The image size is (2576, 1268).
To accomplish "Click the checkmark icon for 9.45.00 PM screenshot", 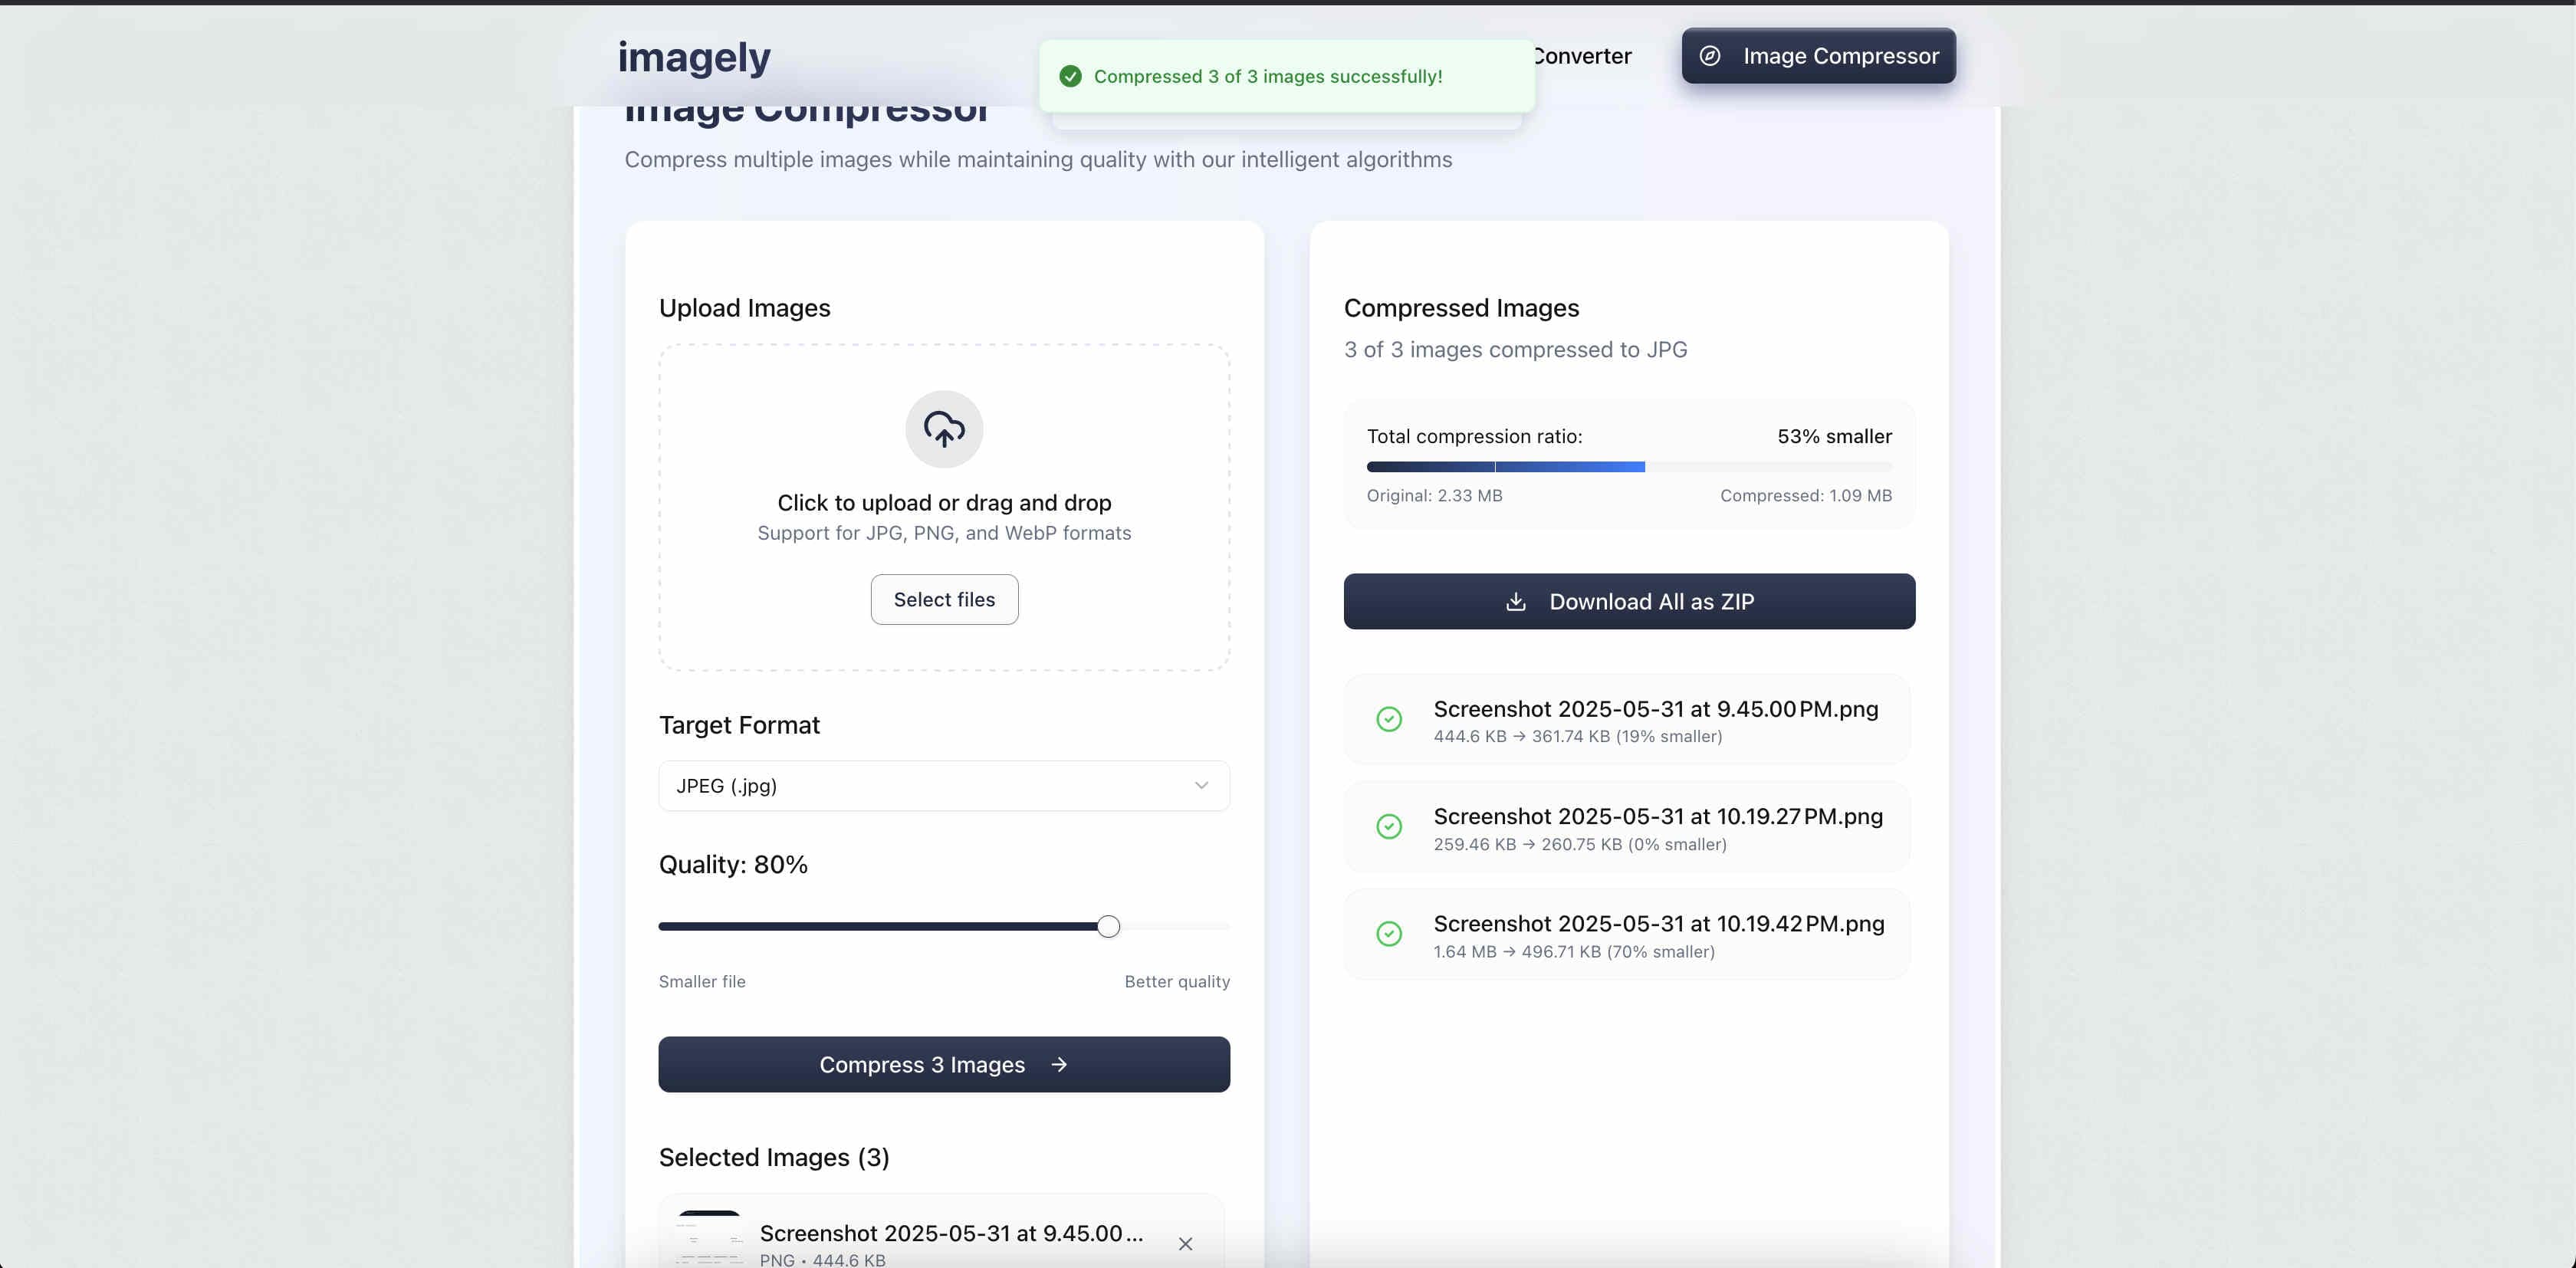I will coord(1389,719).
